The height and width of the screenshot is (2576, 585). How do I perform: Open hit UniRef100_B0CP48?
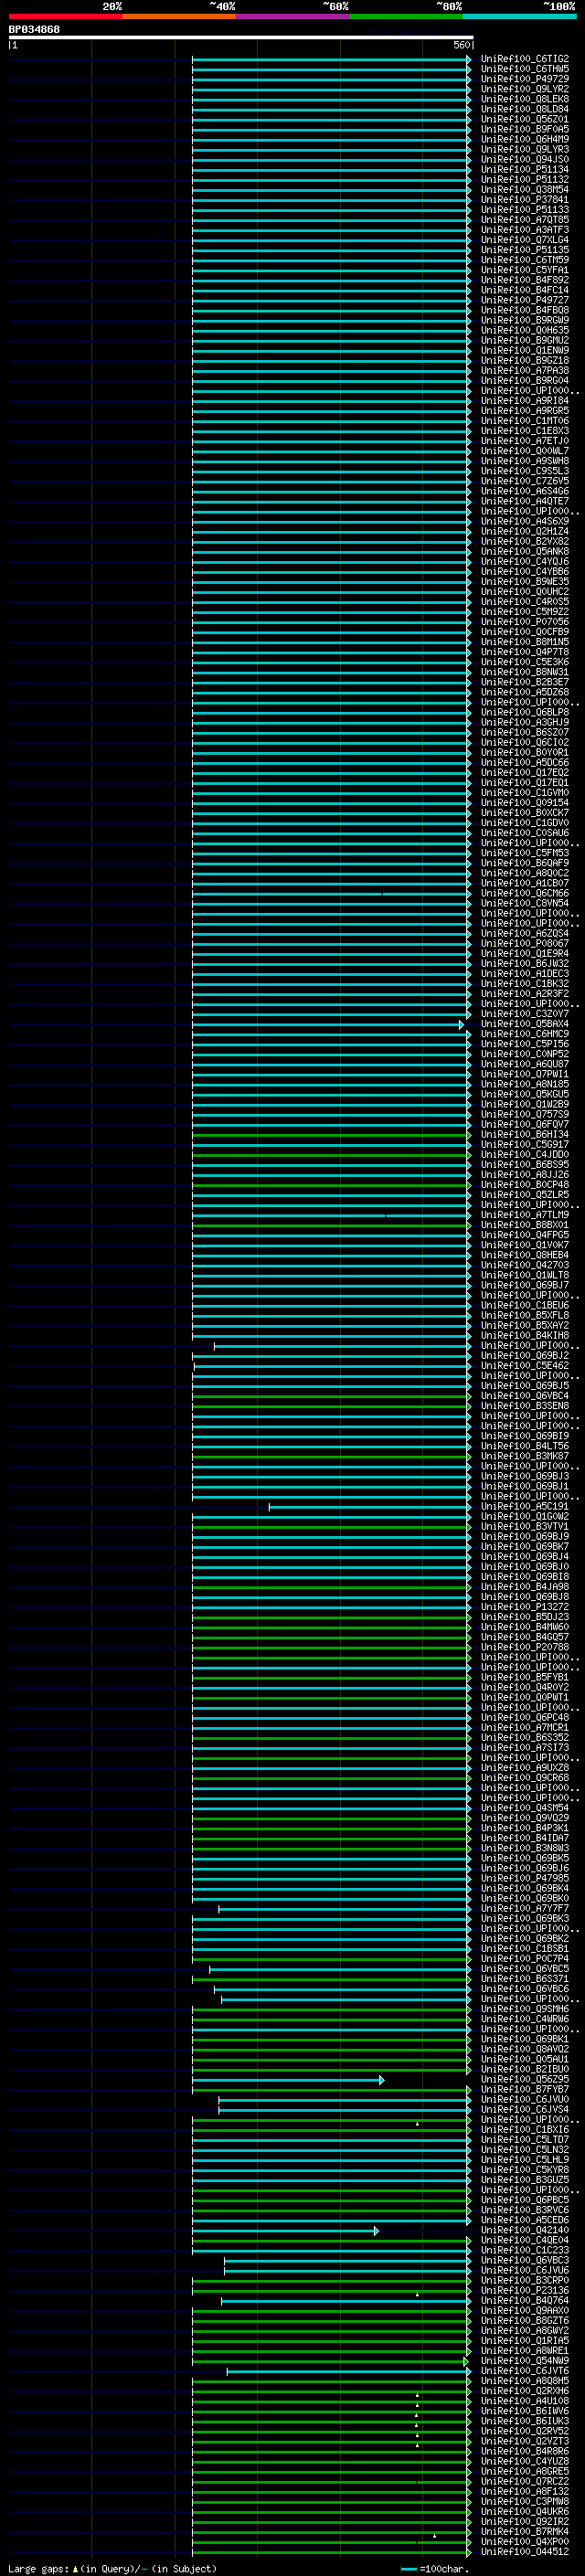tap(525, 1185)
